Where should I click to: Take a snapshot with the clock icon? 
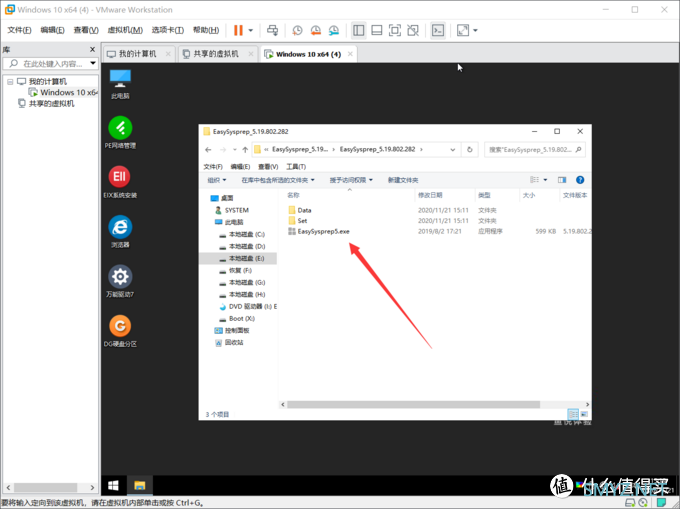coord(297,30)
